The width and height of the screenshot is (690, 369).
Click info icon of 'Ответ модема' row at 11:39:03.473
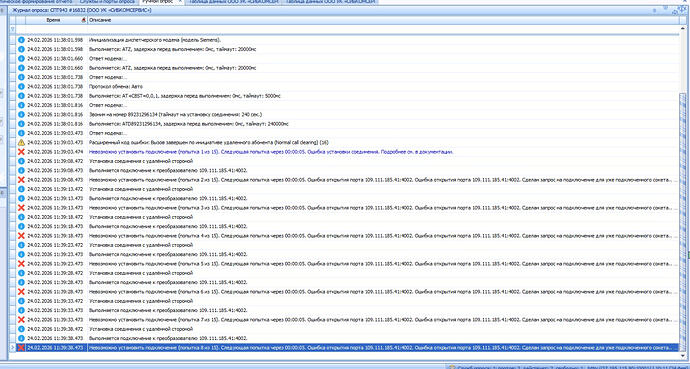(x=21, y=133)
